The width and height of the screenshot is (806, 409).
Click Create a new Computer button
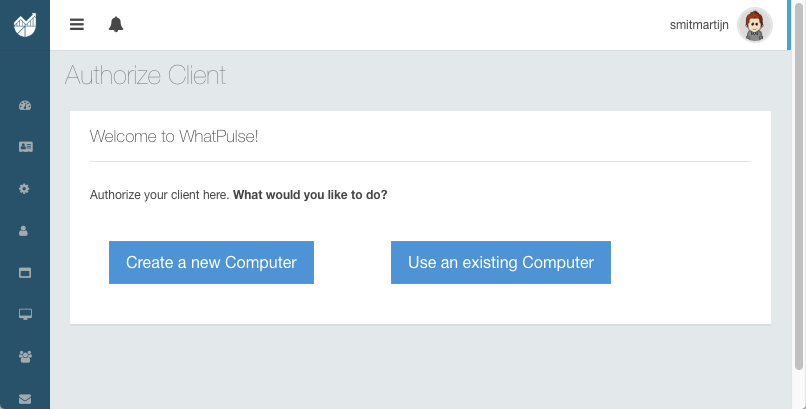(211, 263)
